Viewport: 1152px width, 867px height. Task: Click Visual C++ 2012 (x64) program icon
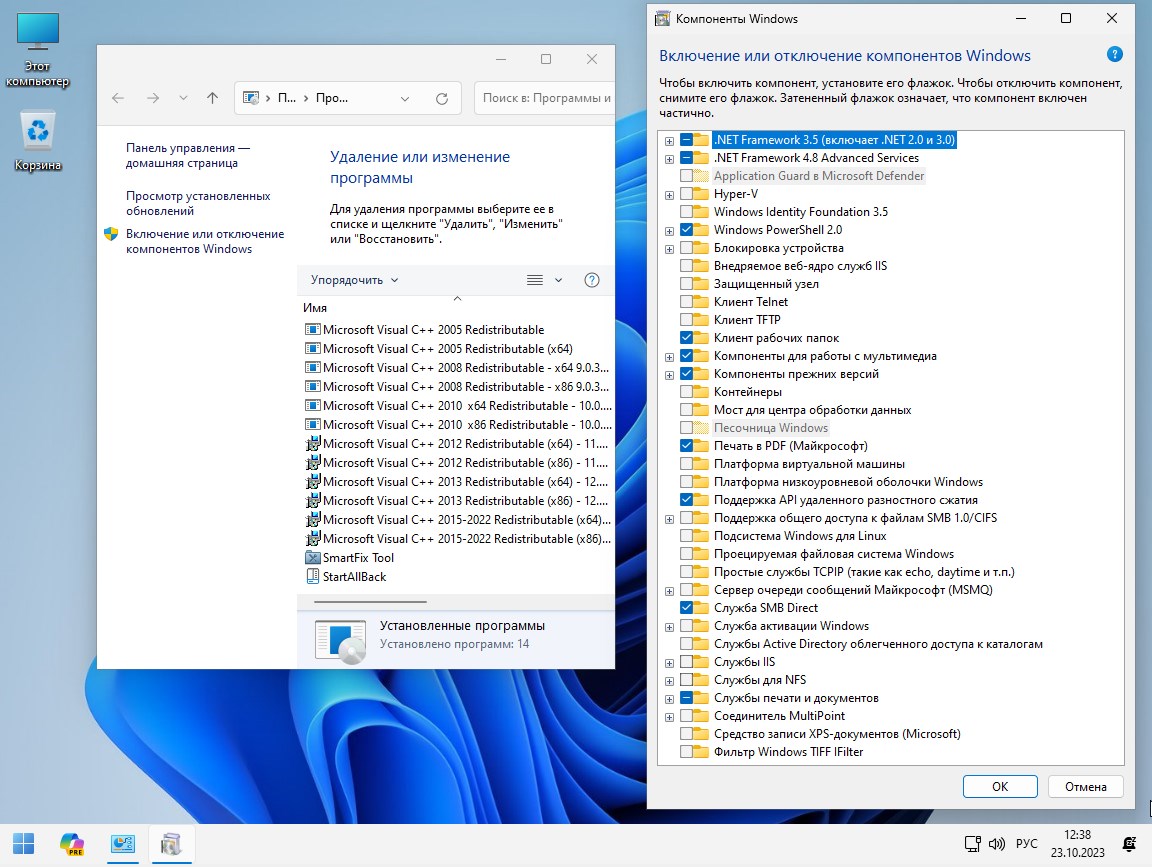point(312,444)
